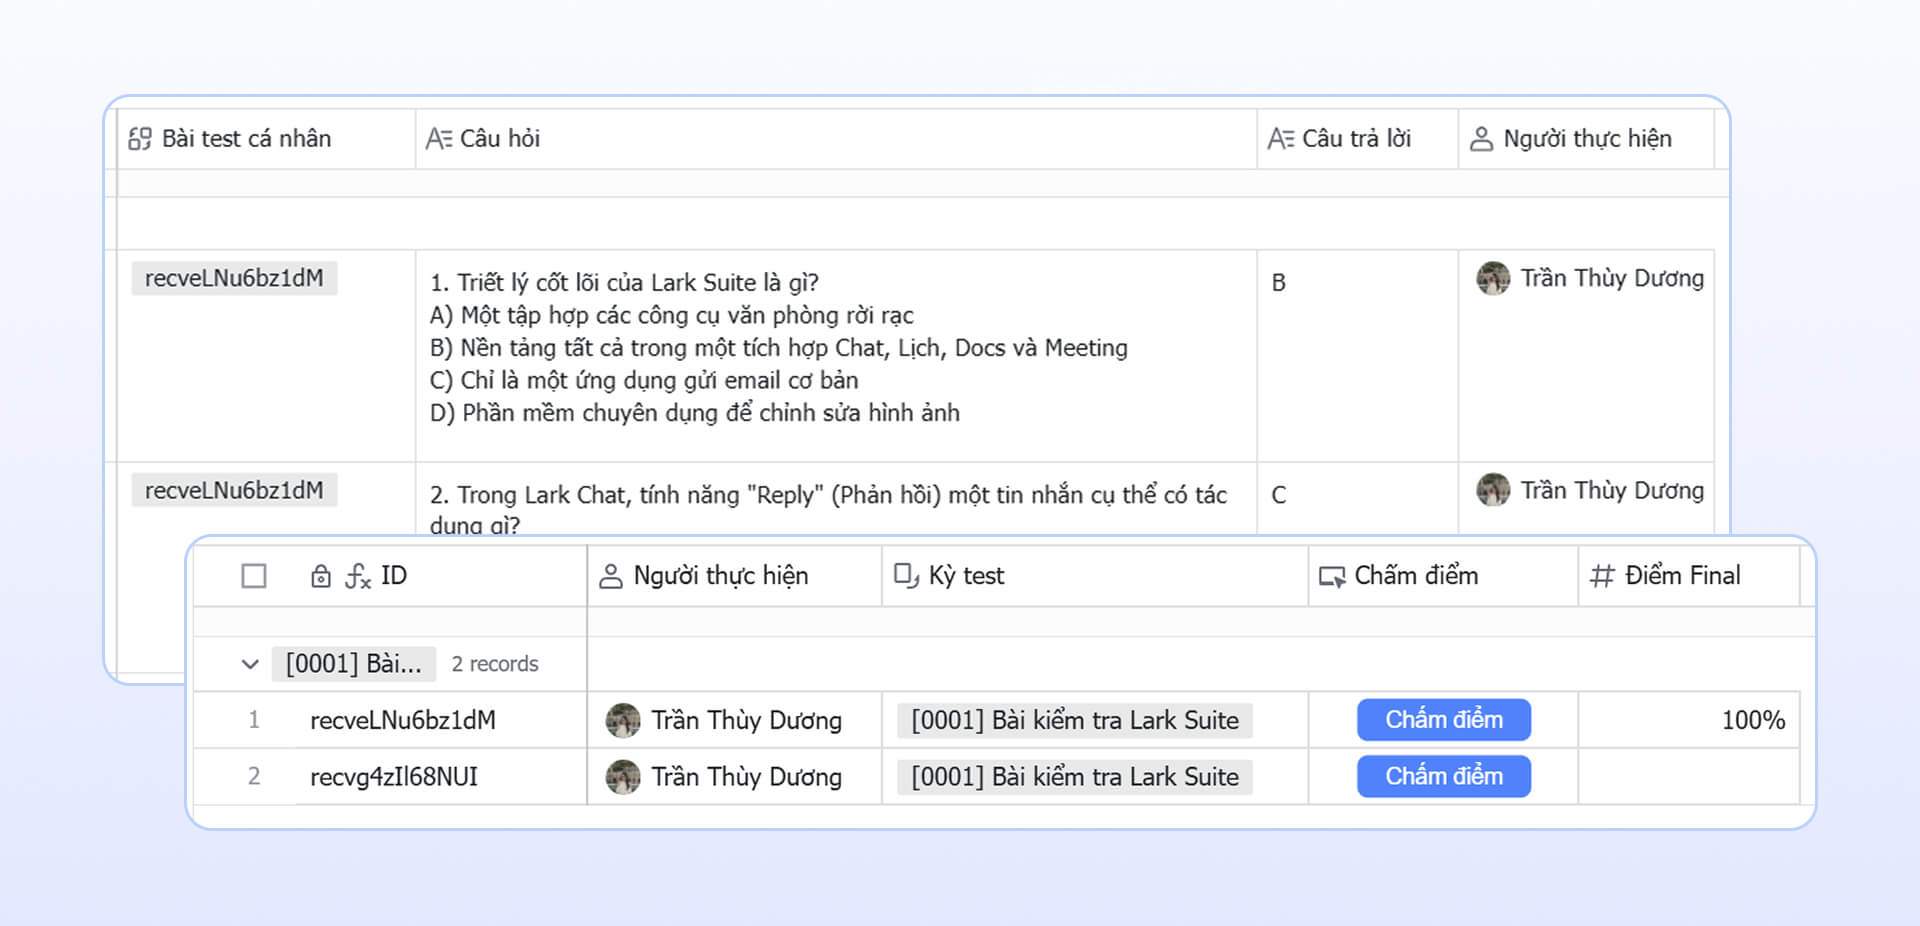Screen dimensions: 1920x926
Task: Select record ID recvg4zIl68NUI cell
Action: click(x=394, y=777)
